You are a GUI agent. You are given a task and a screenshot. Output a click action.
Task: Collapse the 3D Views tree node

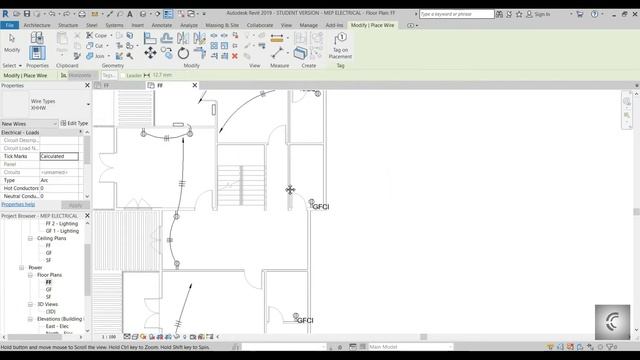30,304
